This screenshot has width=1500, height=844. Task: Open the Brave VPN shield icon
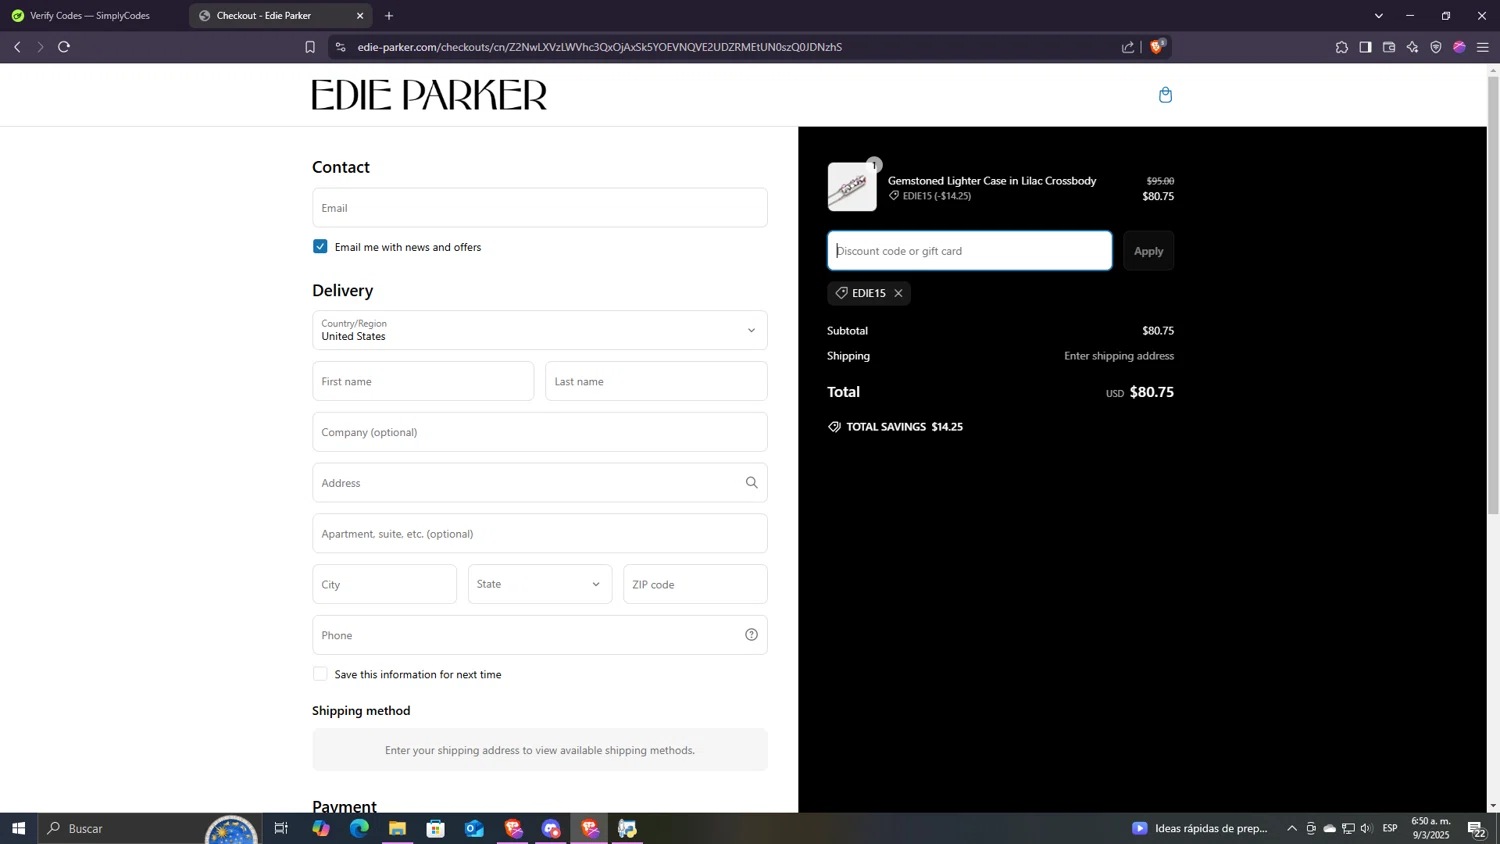pos(1436,47)
